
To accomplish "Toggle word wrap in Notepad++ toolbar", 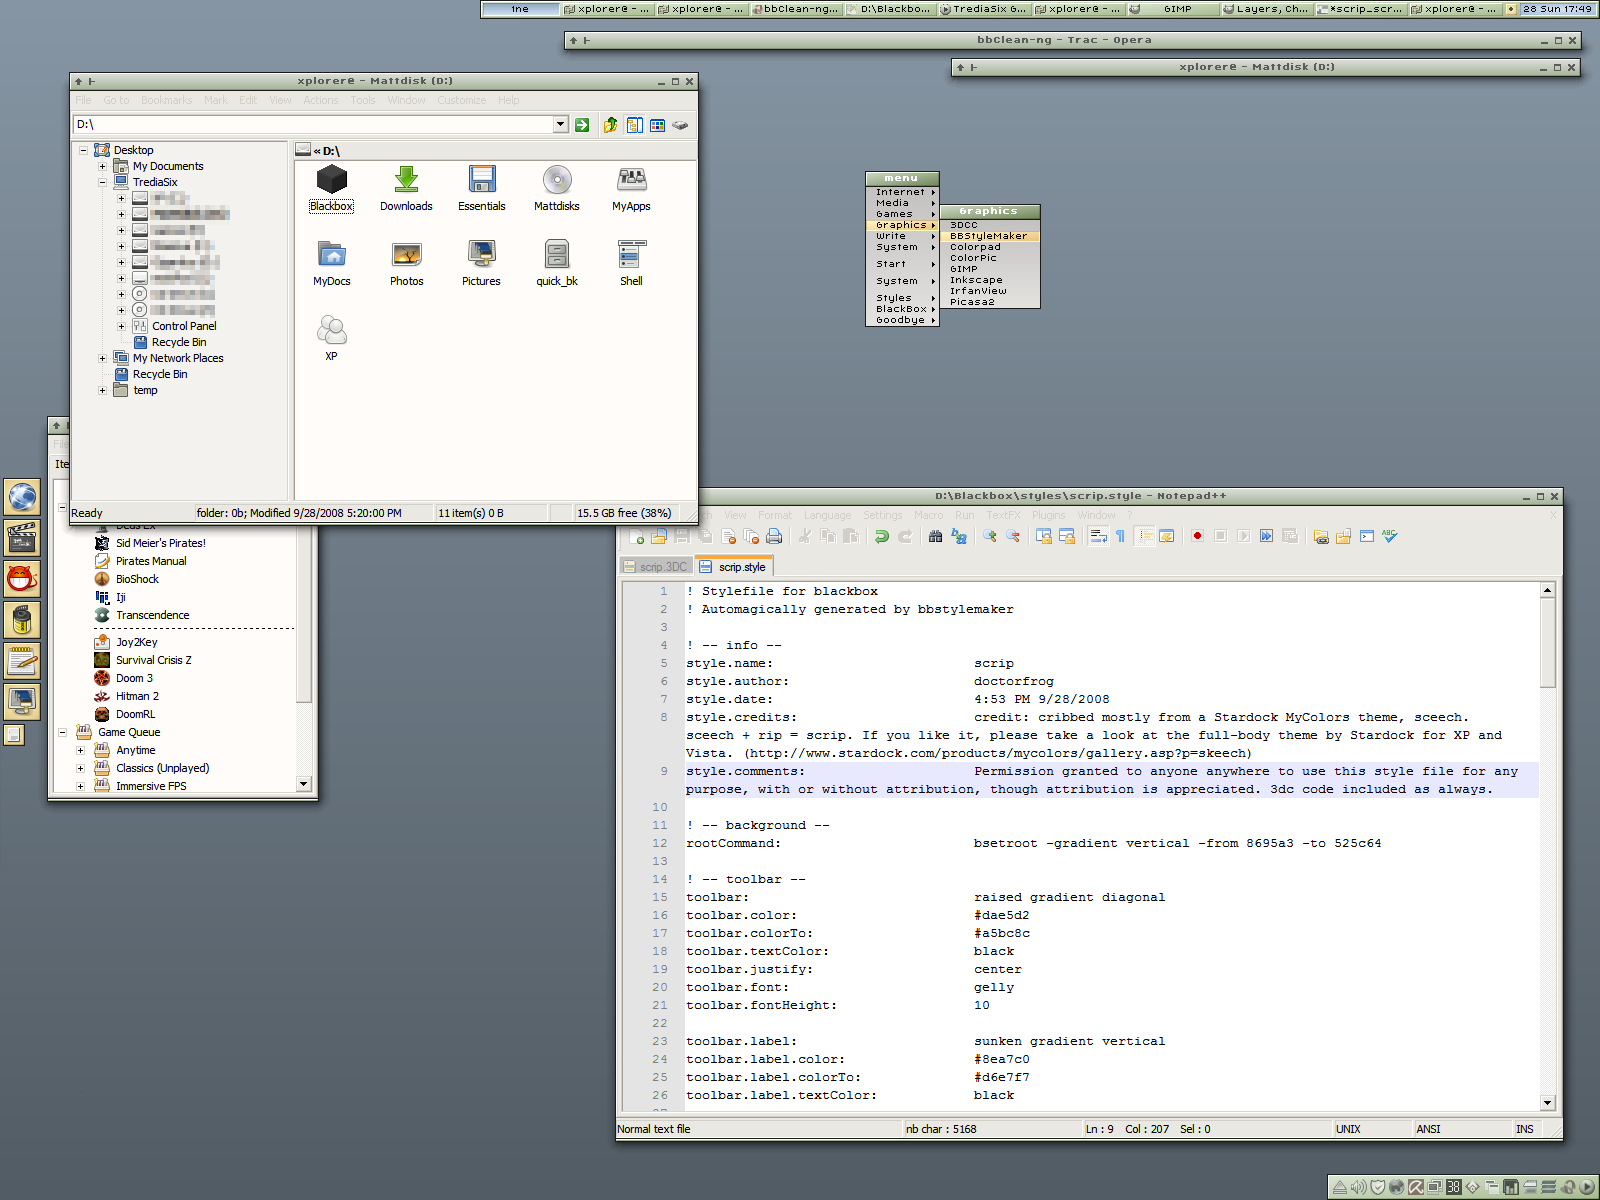I will pos(1098,536).
